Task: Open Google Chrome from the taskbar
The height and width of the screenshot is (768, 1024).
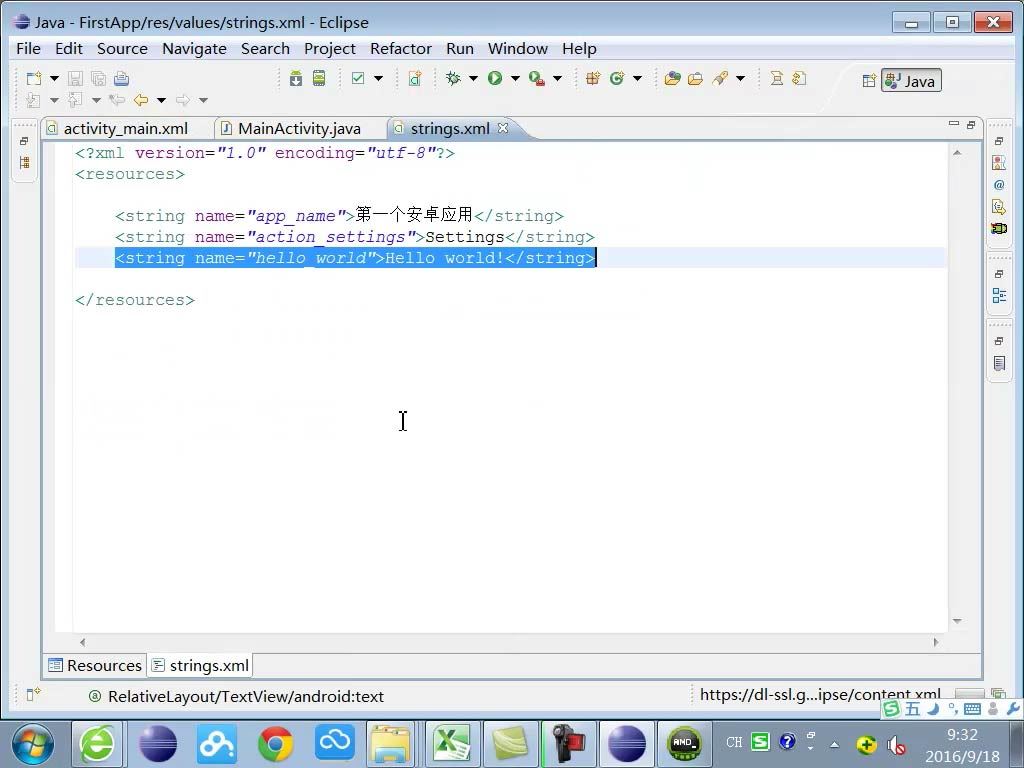Action: (x=276, y=744)
